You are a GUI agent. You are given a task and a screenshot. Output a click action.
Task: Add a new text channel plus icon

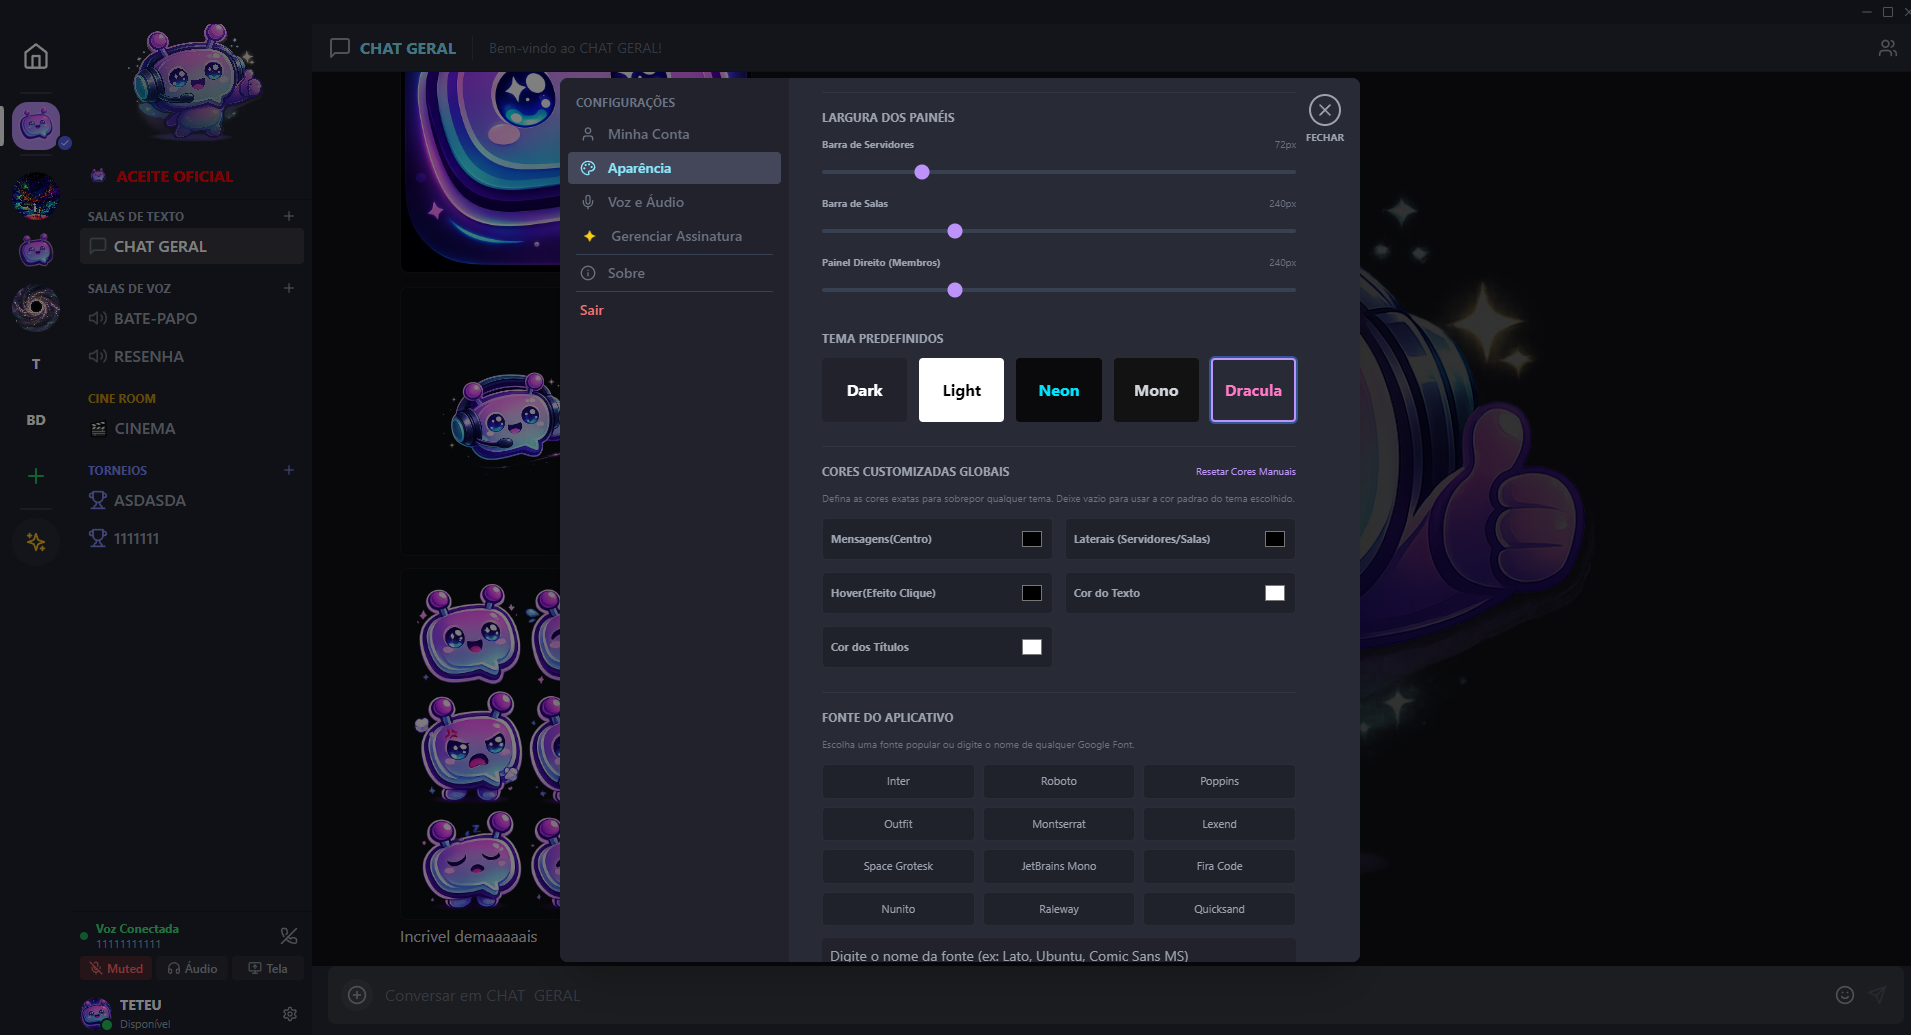click(x=289, y=216)
